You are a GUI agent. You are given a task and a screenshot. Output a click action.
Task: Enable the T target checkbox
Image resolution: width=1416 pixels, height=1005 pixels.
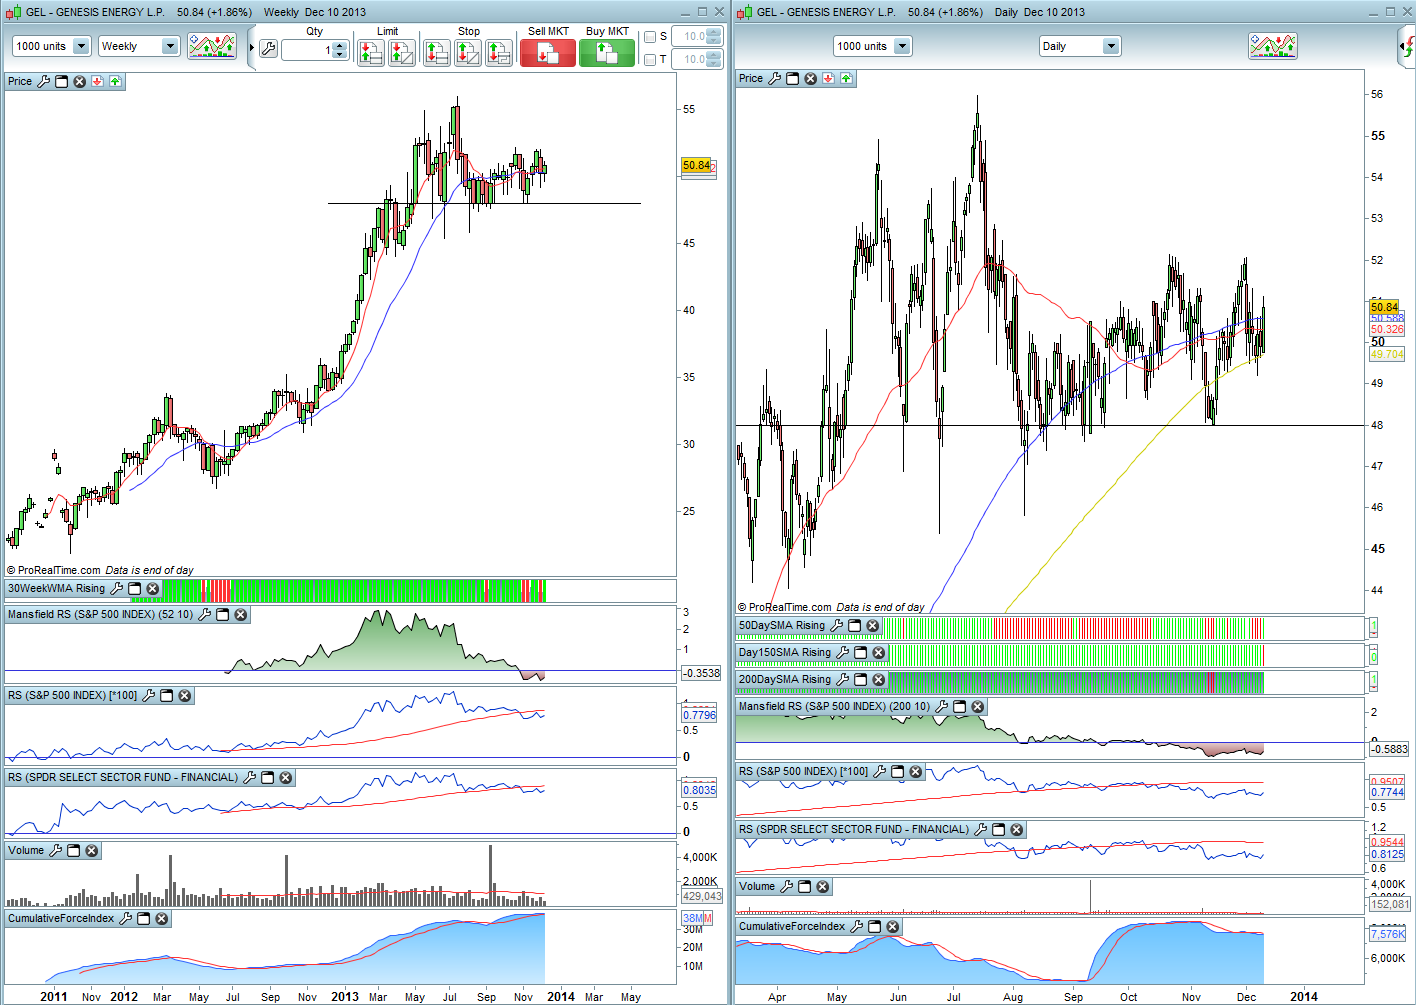click(650, 60)
